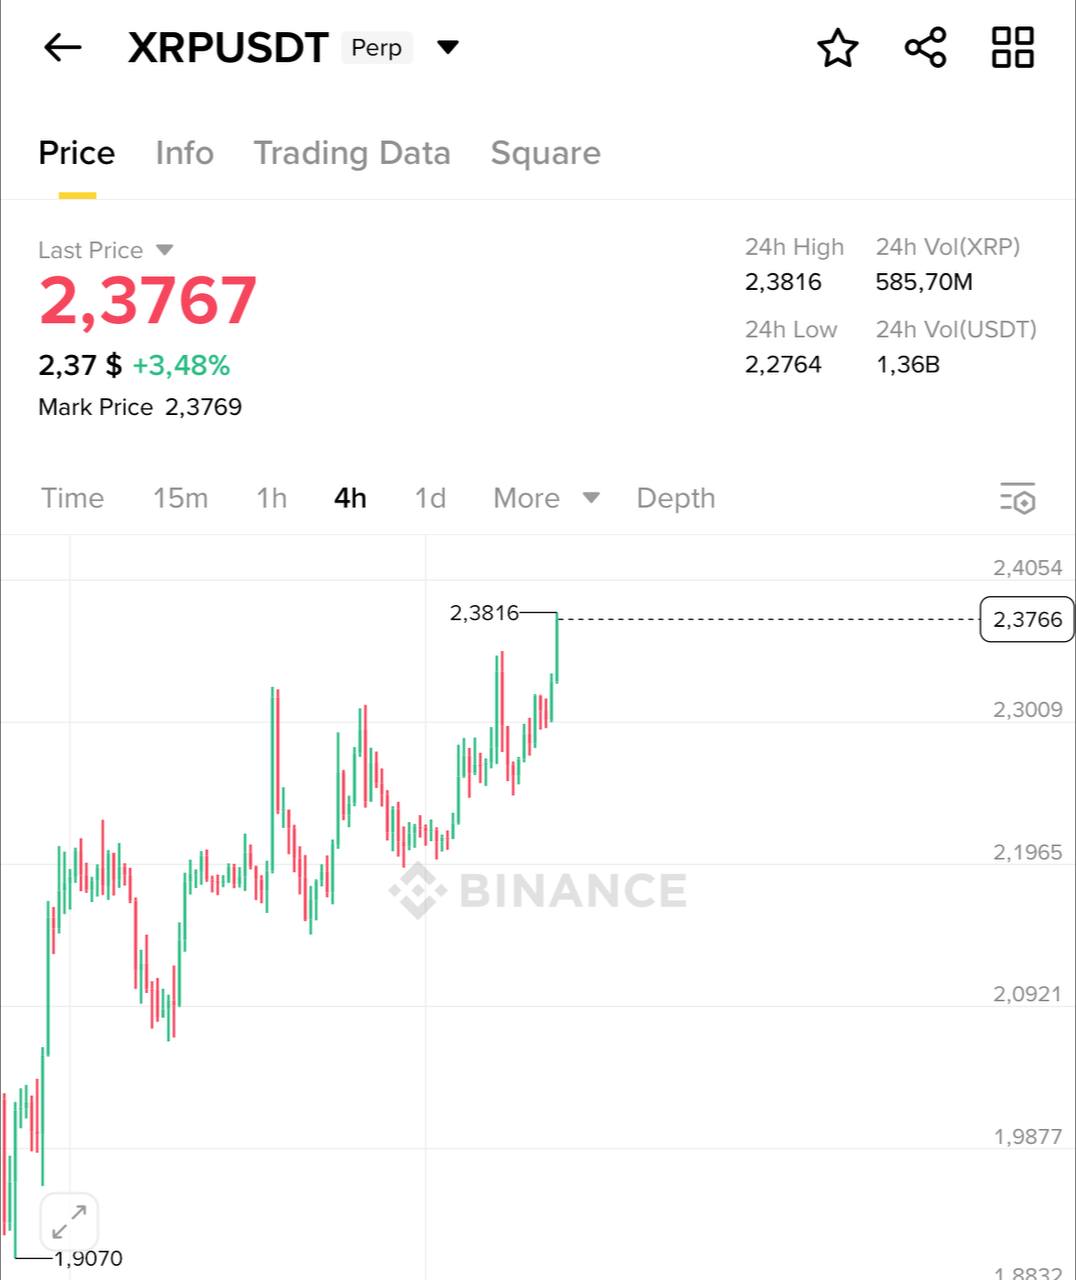
Task: Go to the Square tab
Action: (x=545, y=153)
